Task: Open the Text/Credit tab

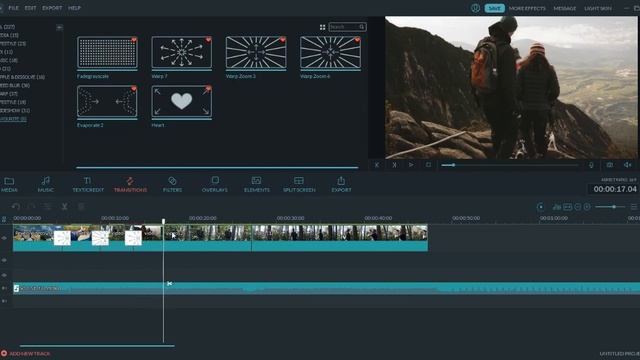Action: 88,184
